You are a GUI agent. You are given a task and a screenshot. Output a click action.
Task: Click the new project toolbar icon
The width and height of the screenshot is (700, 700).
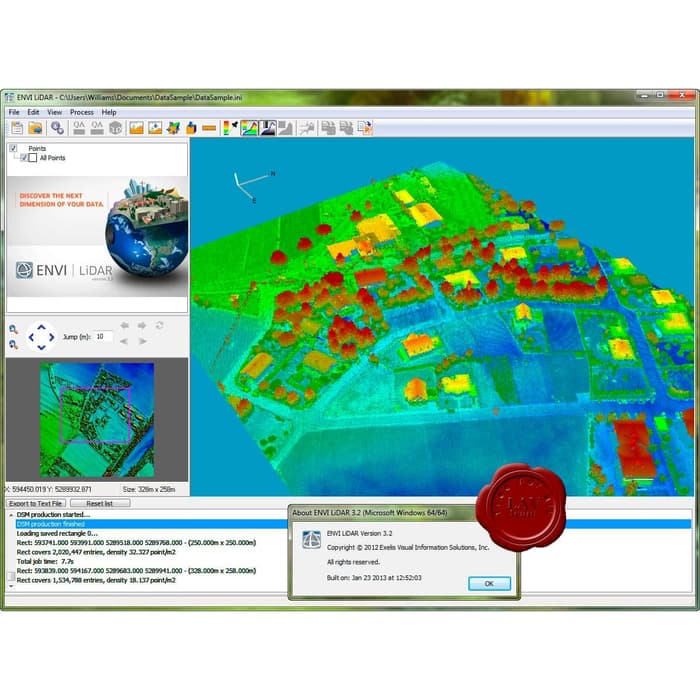point(15,127)
